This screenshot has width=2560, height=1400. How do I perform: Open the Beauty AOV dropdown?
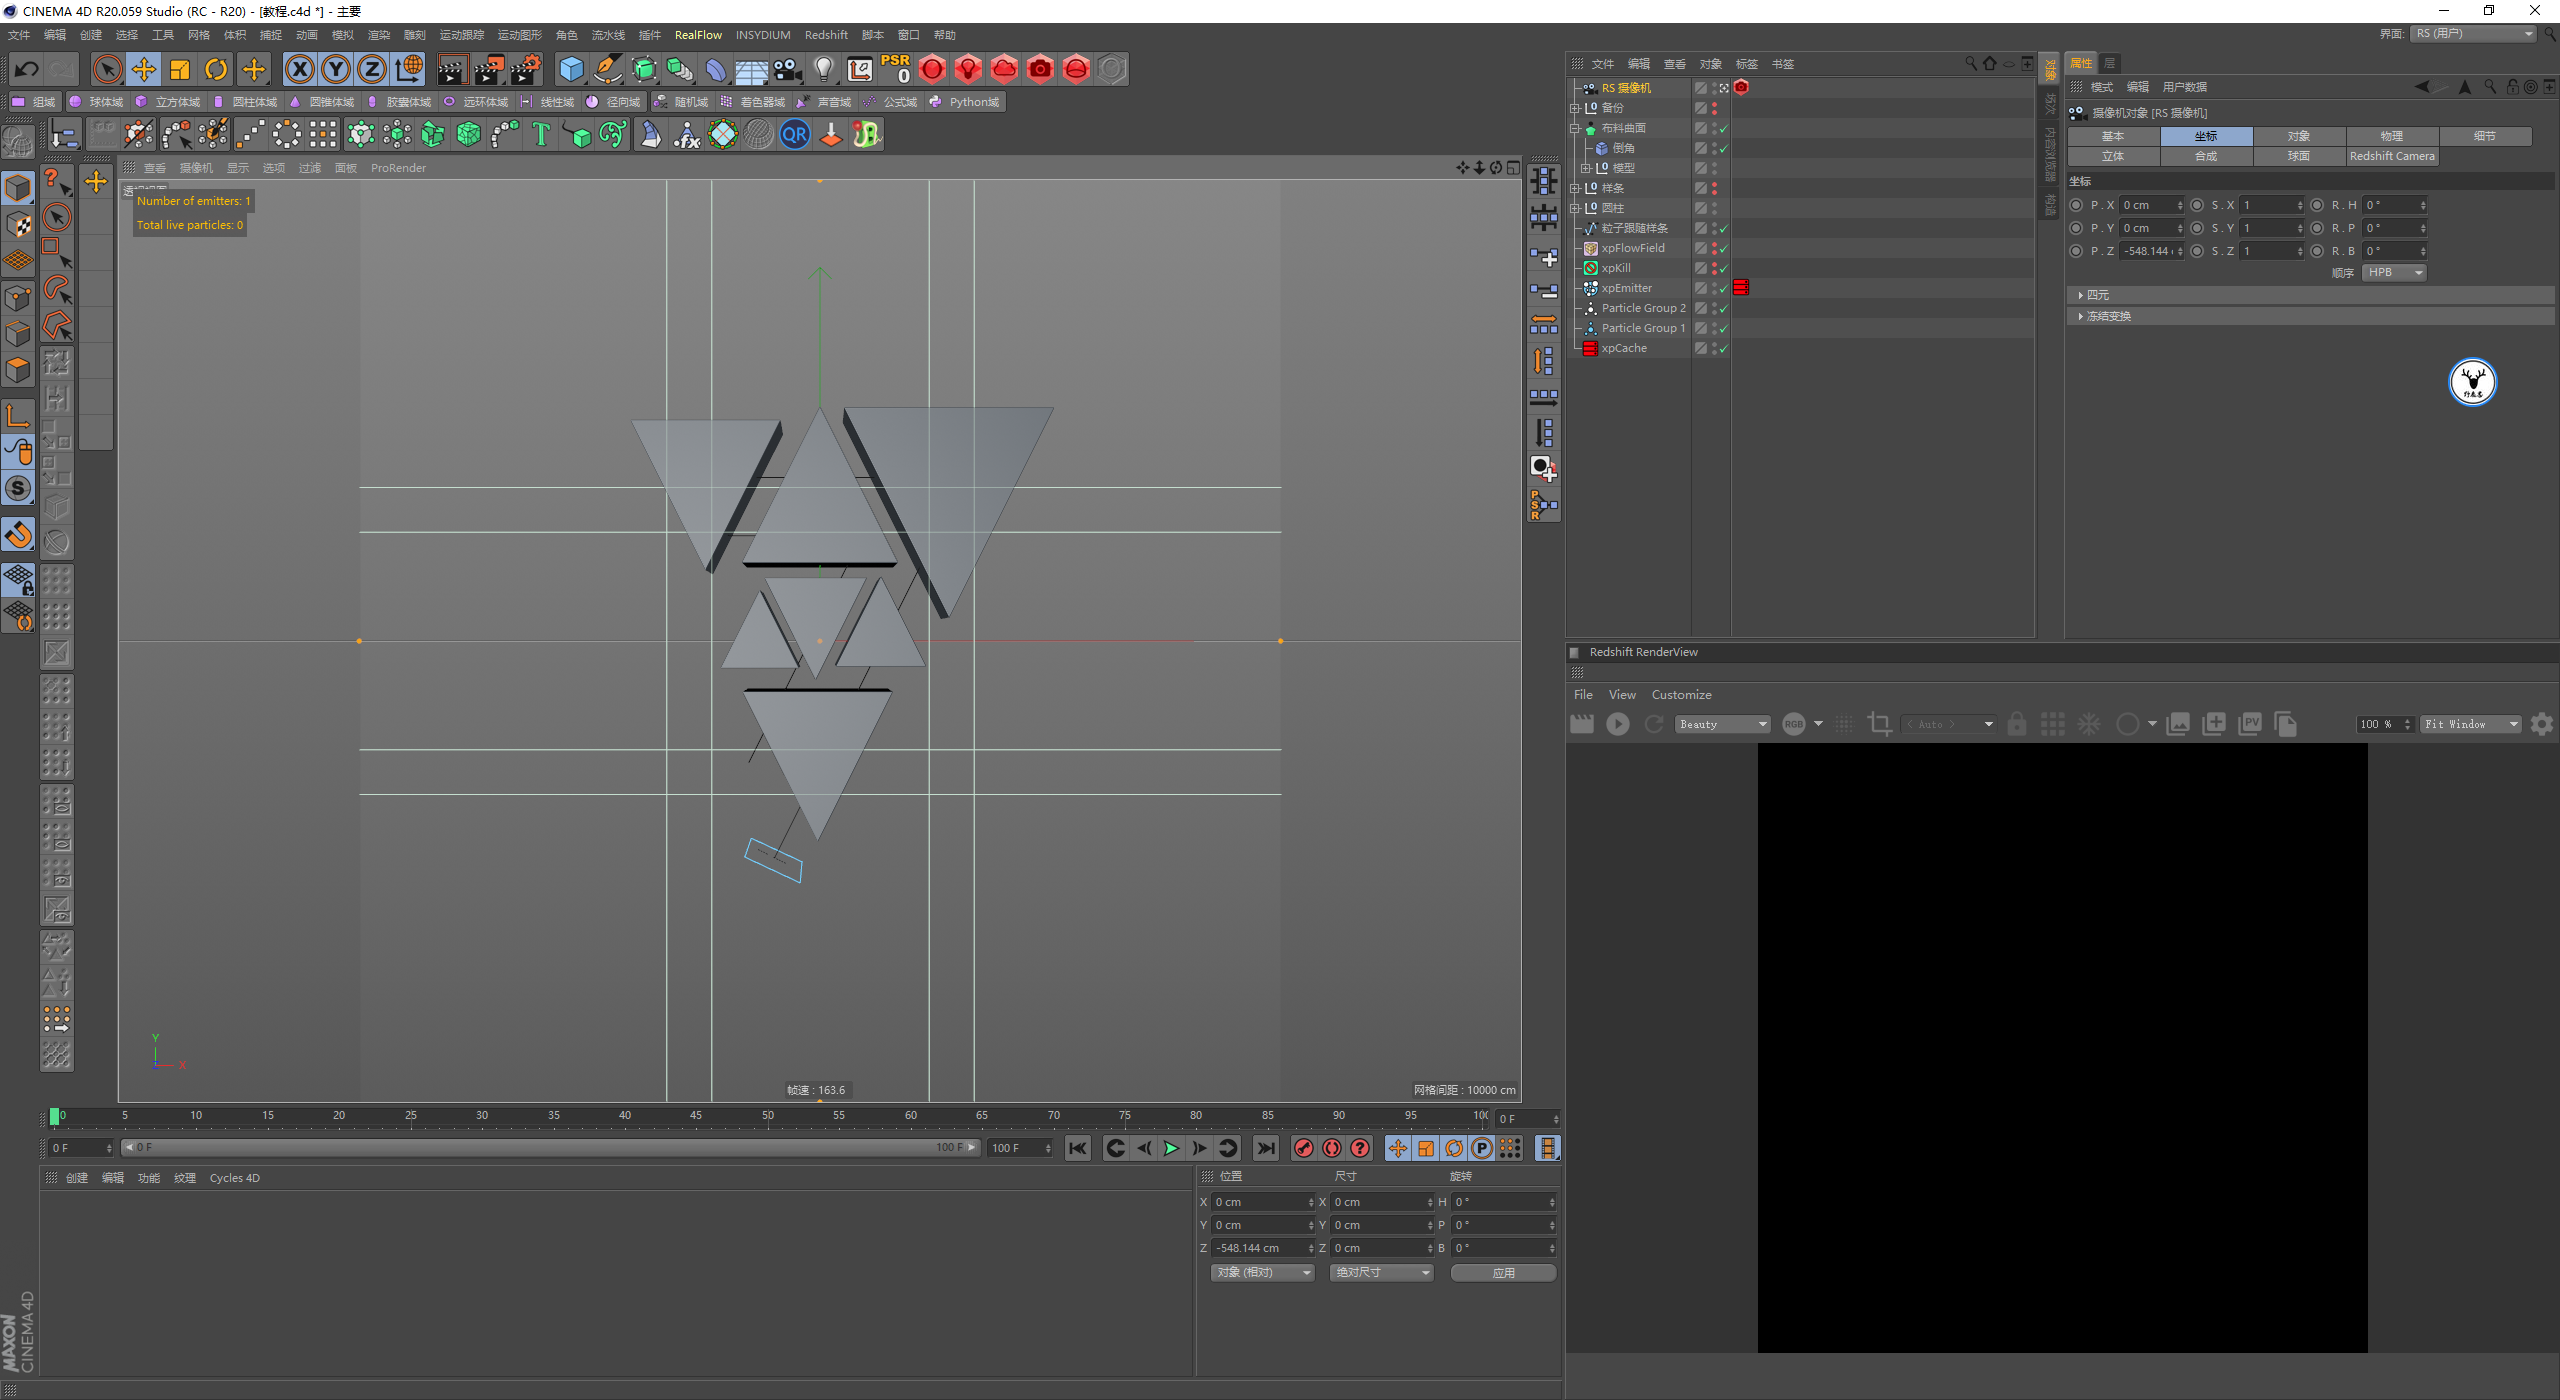1723,724
